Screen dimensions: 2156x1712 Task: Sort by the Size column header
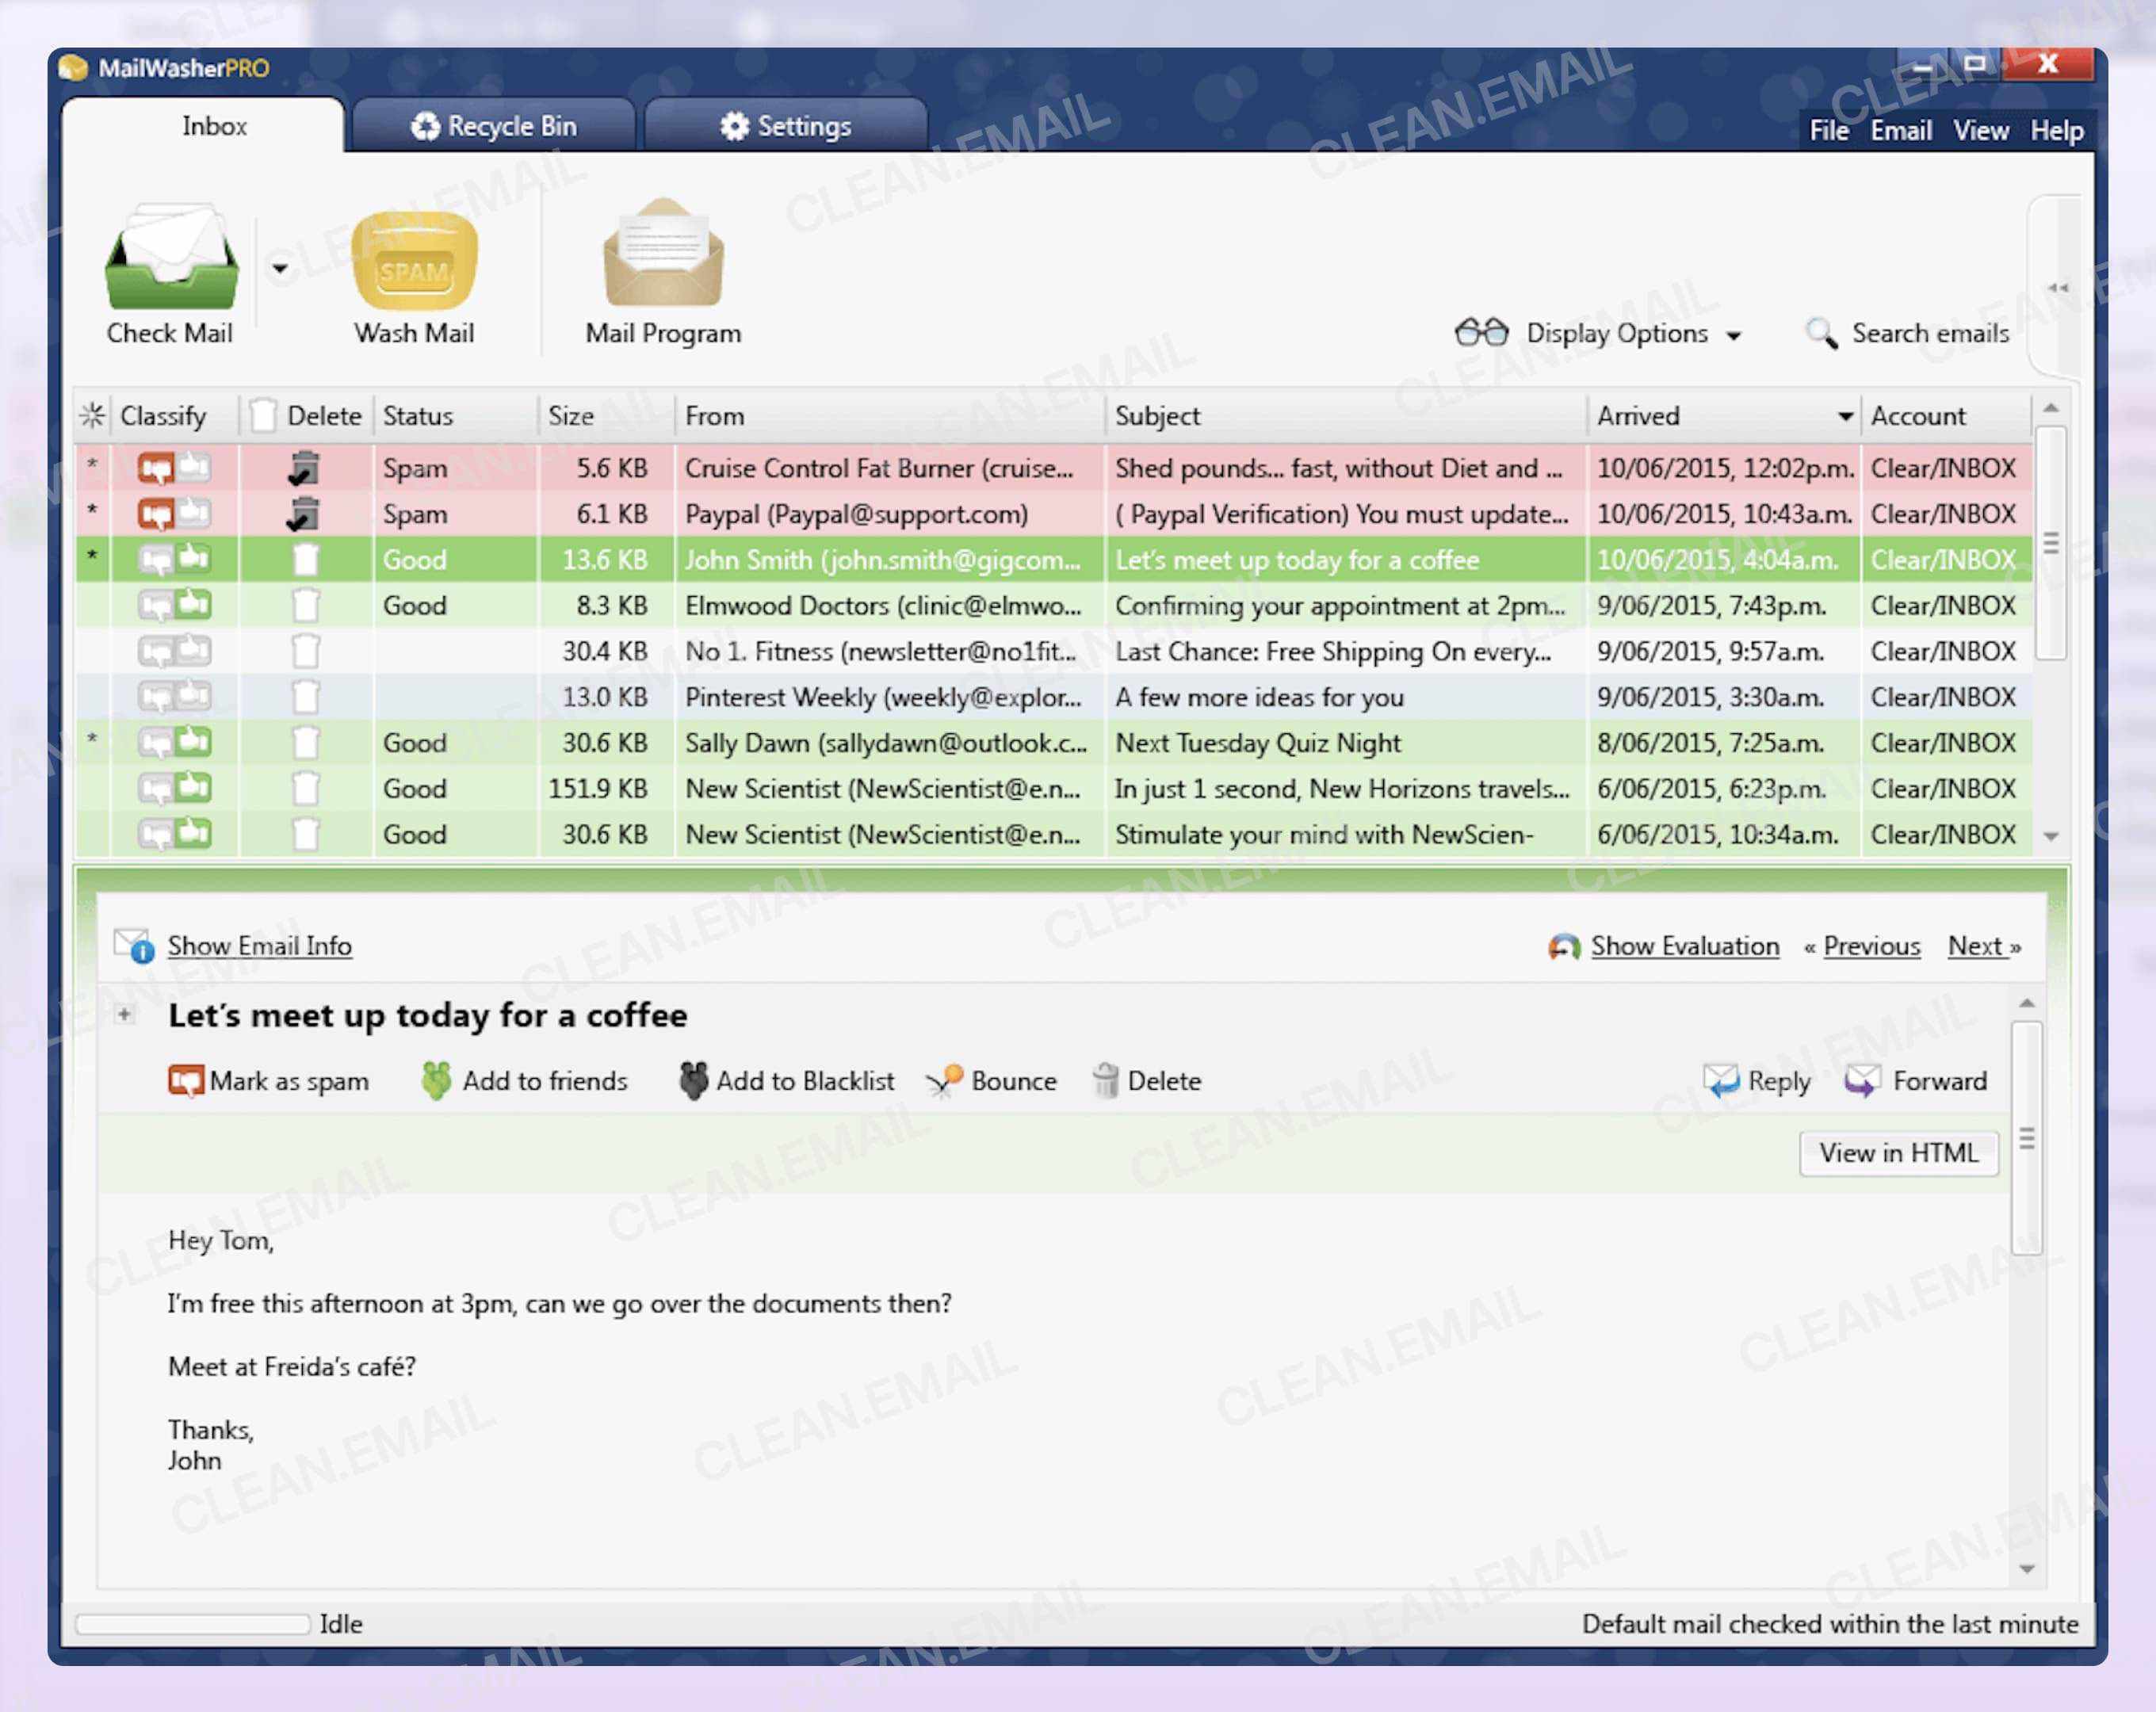[607, 415]
